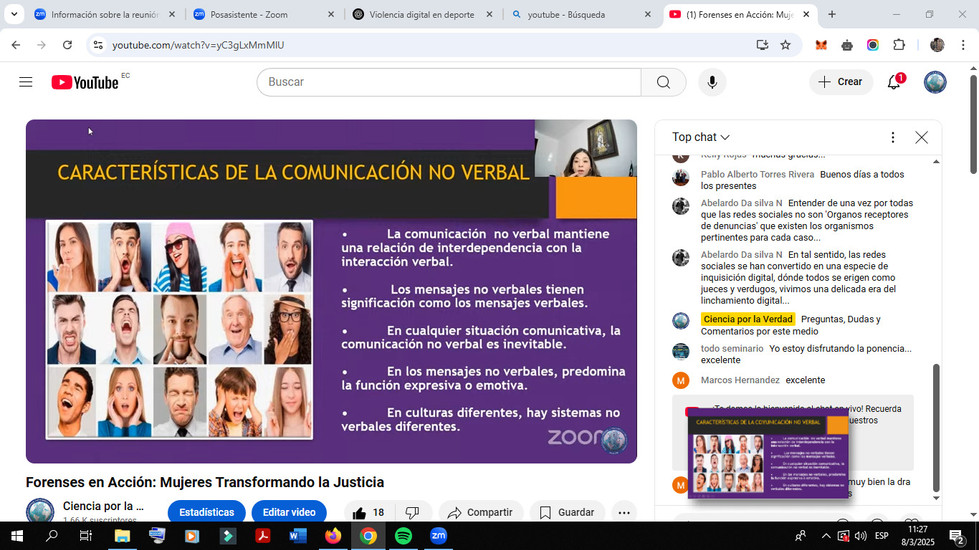Go to YouTube home via logo
The height and width of the screenshot is (550, 979).
[85, 82]
